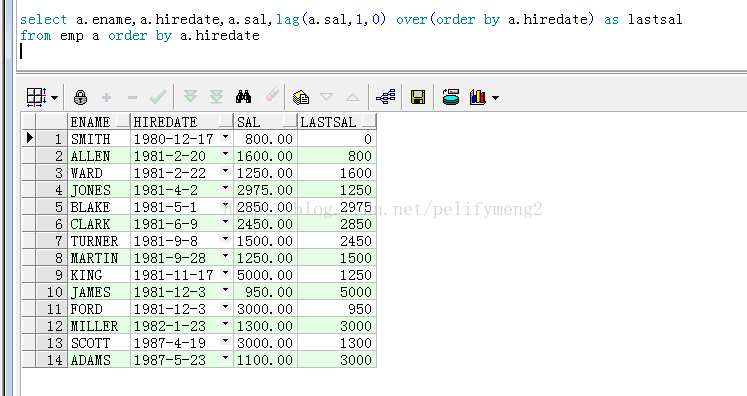Select row 7 header for TURNER
Viewport: 747px width, 396px height.
click(x=51, y=241)
